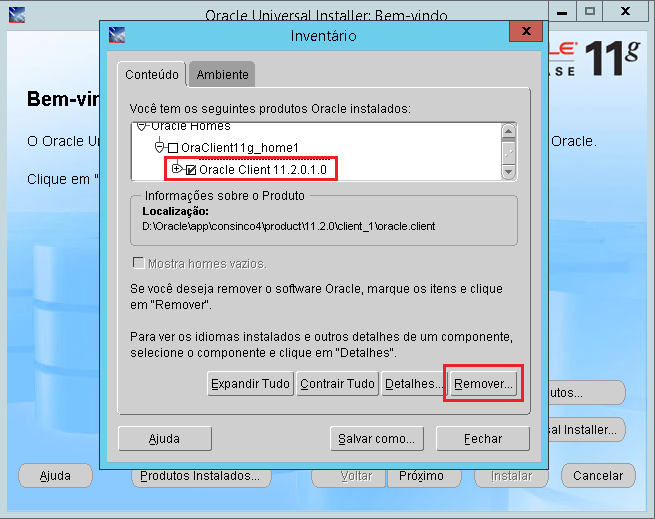Screen dimensions: 655x519
Task: Collapse the OraClient11g_home1 node expander
Action: coord(159,148)
